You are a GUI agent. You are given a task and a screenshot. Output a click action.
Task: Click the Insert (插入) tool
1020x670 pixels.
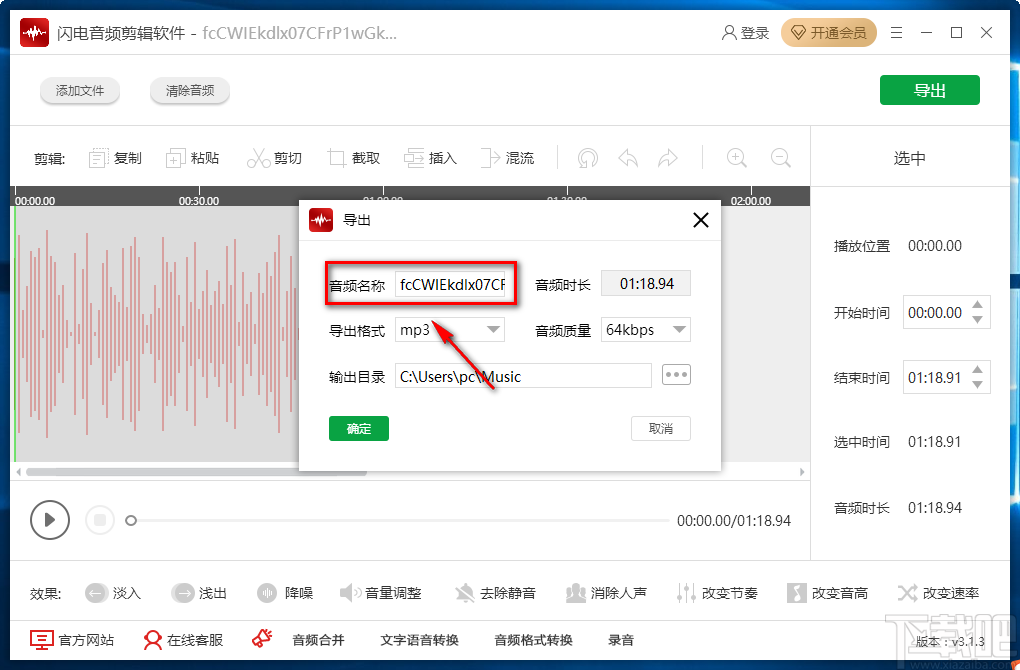pyautogui.click(x=430, y=158)
